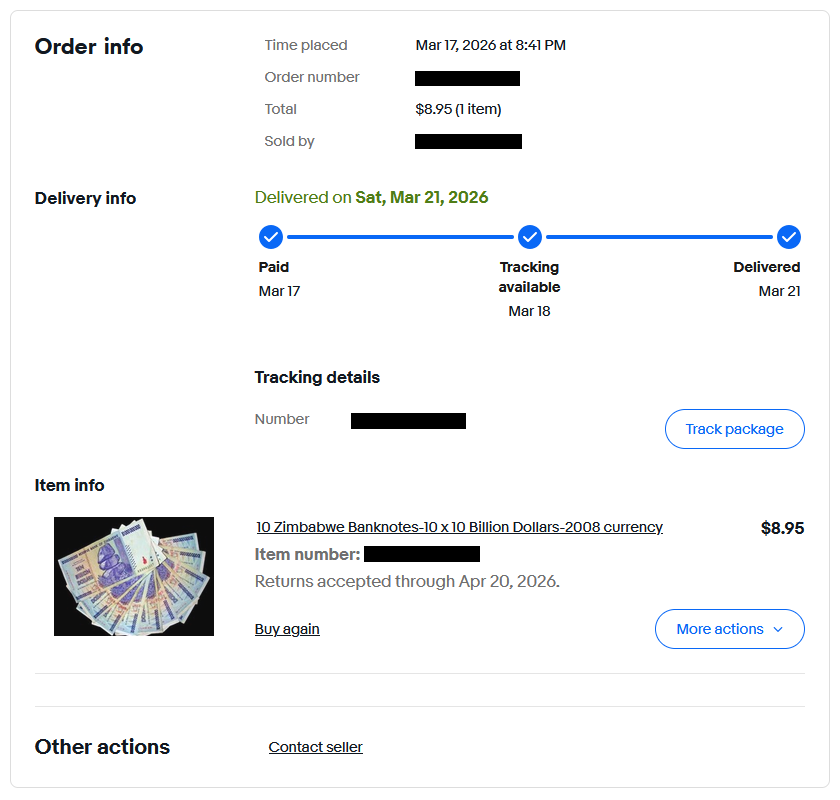Click the redacted order number value
Screen dimensions: 840x800
tap(467, 78)
